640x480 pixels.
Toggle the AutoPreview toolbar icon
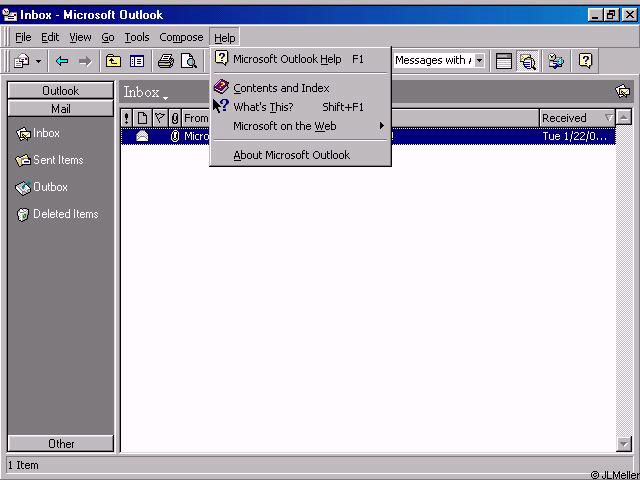(x=527, y=61)
